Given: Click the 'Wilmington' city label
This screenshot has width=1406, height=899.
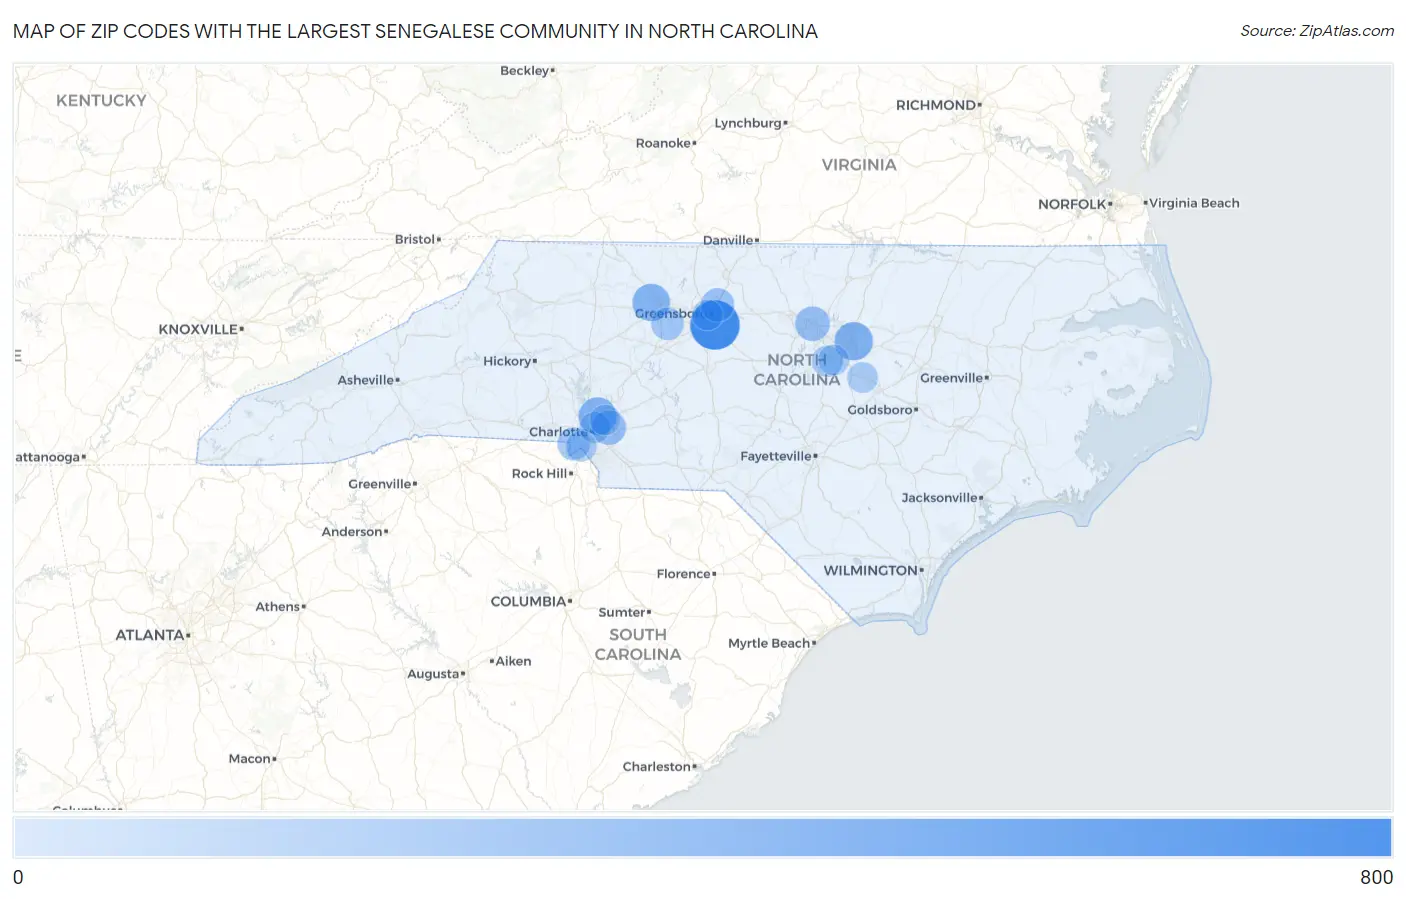Looking at the screenshot, I should (x=871, y=570).
